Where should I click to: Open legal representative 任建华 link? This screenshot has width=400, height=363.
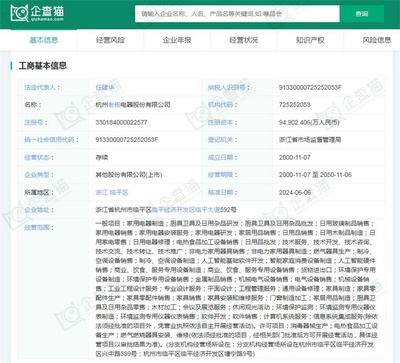tap(105, 87)
